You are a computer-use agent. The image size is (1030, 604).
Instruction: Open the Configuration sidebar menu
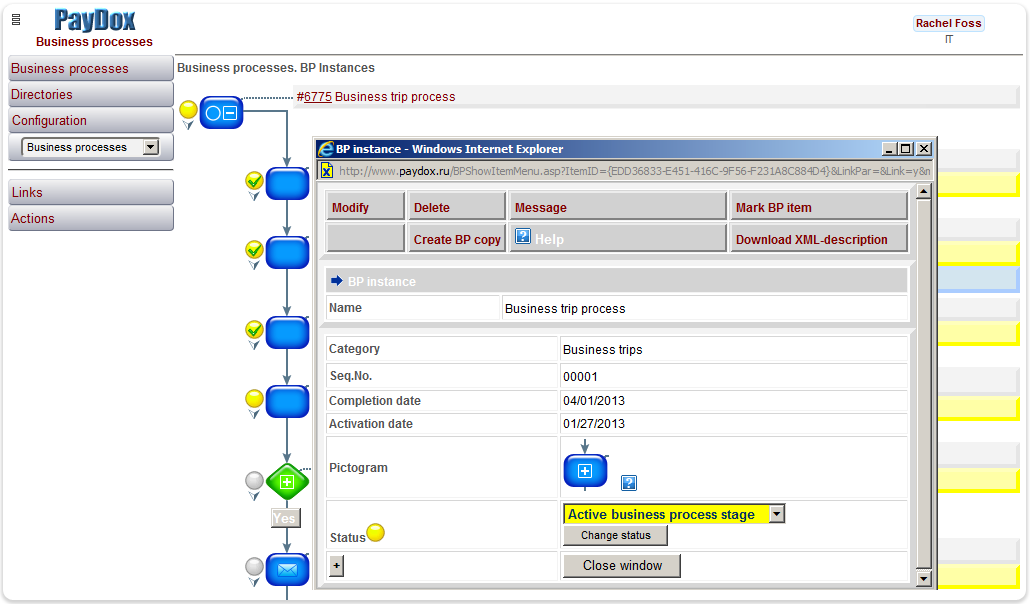tap(91, 120)
